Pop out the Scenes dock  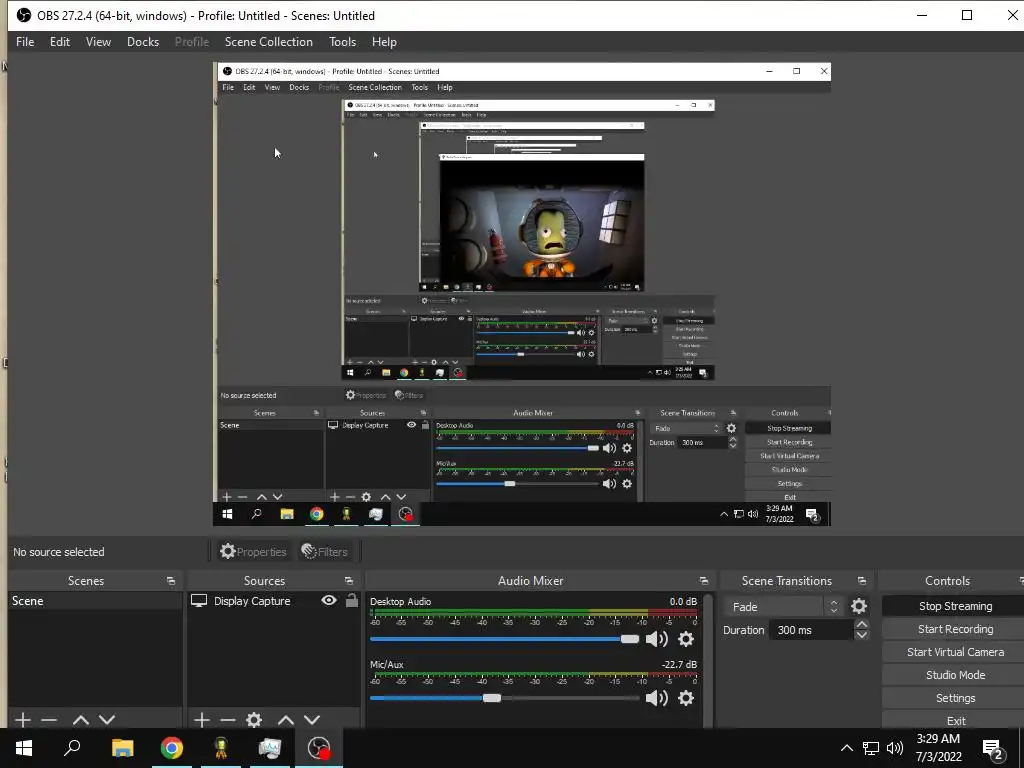coord(171,581)
